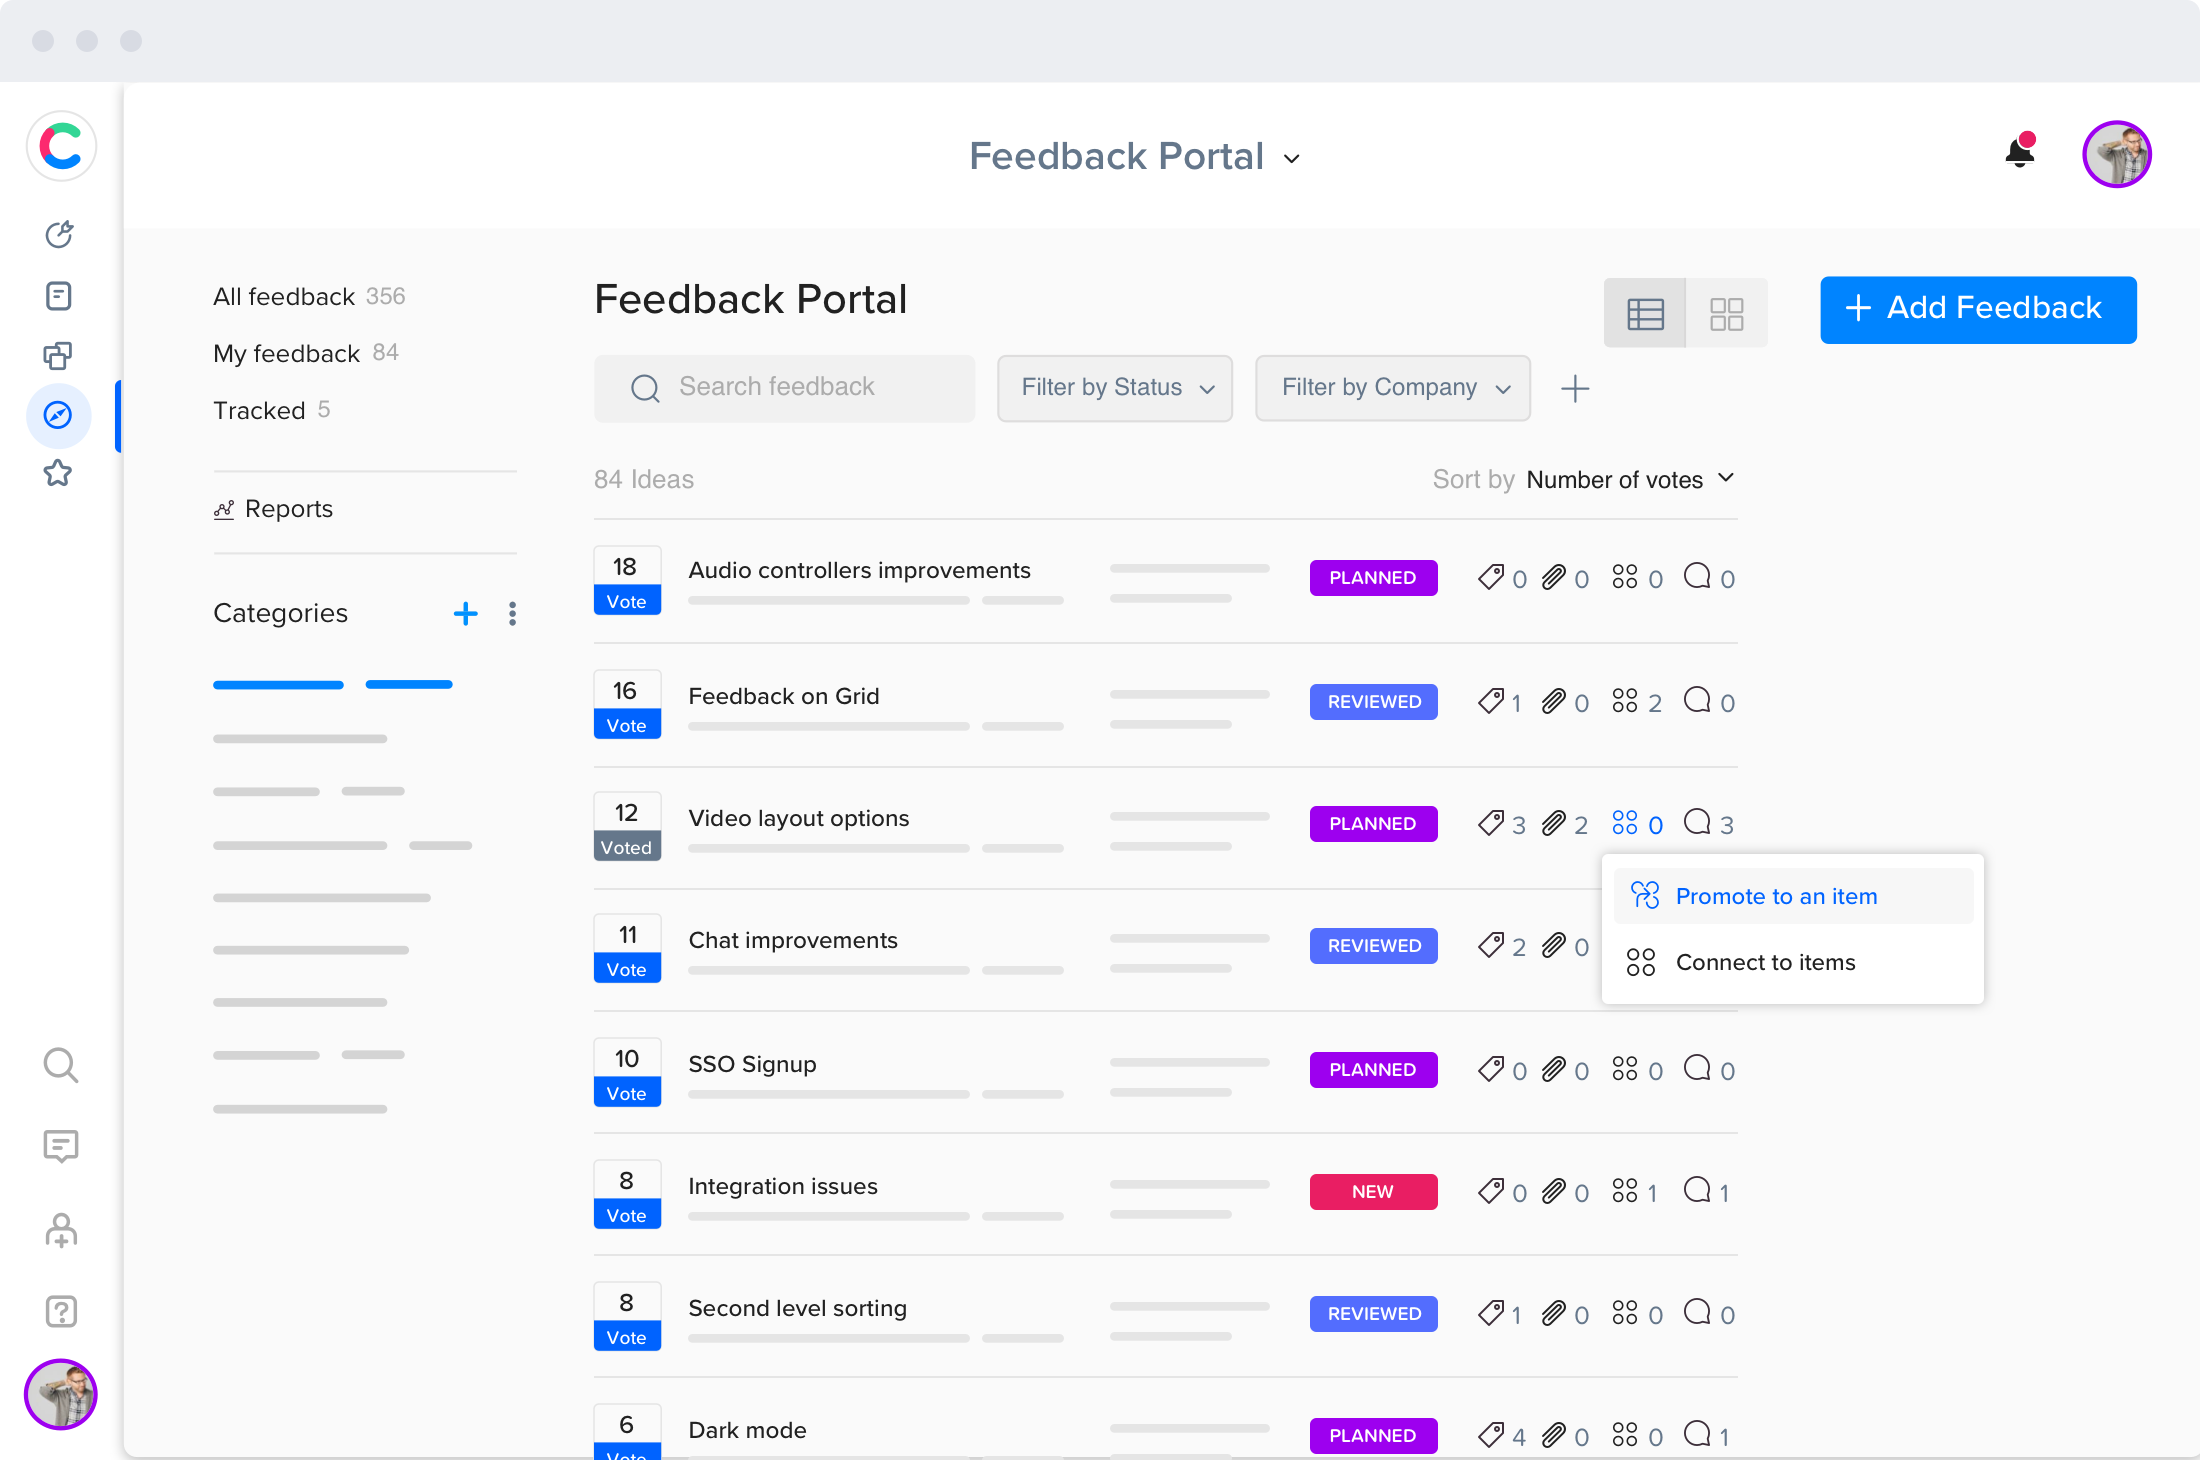Vote for Audio controllers improvements
The height and width of the screenshot is (1460, 2200).
point(627,601)
